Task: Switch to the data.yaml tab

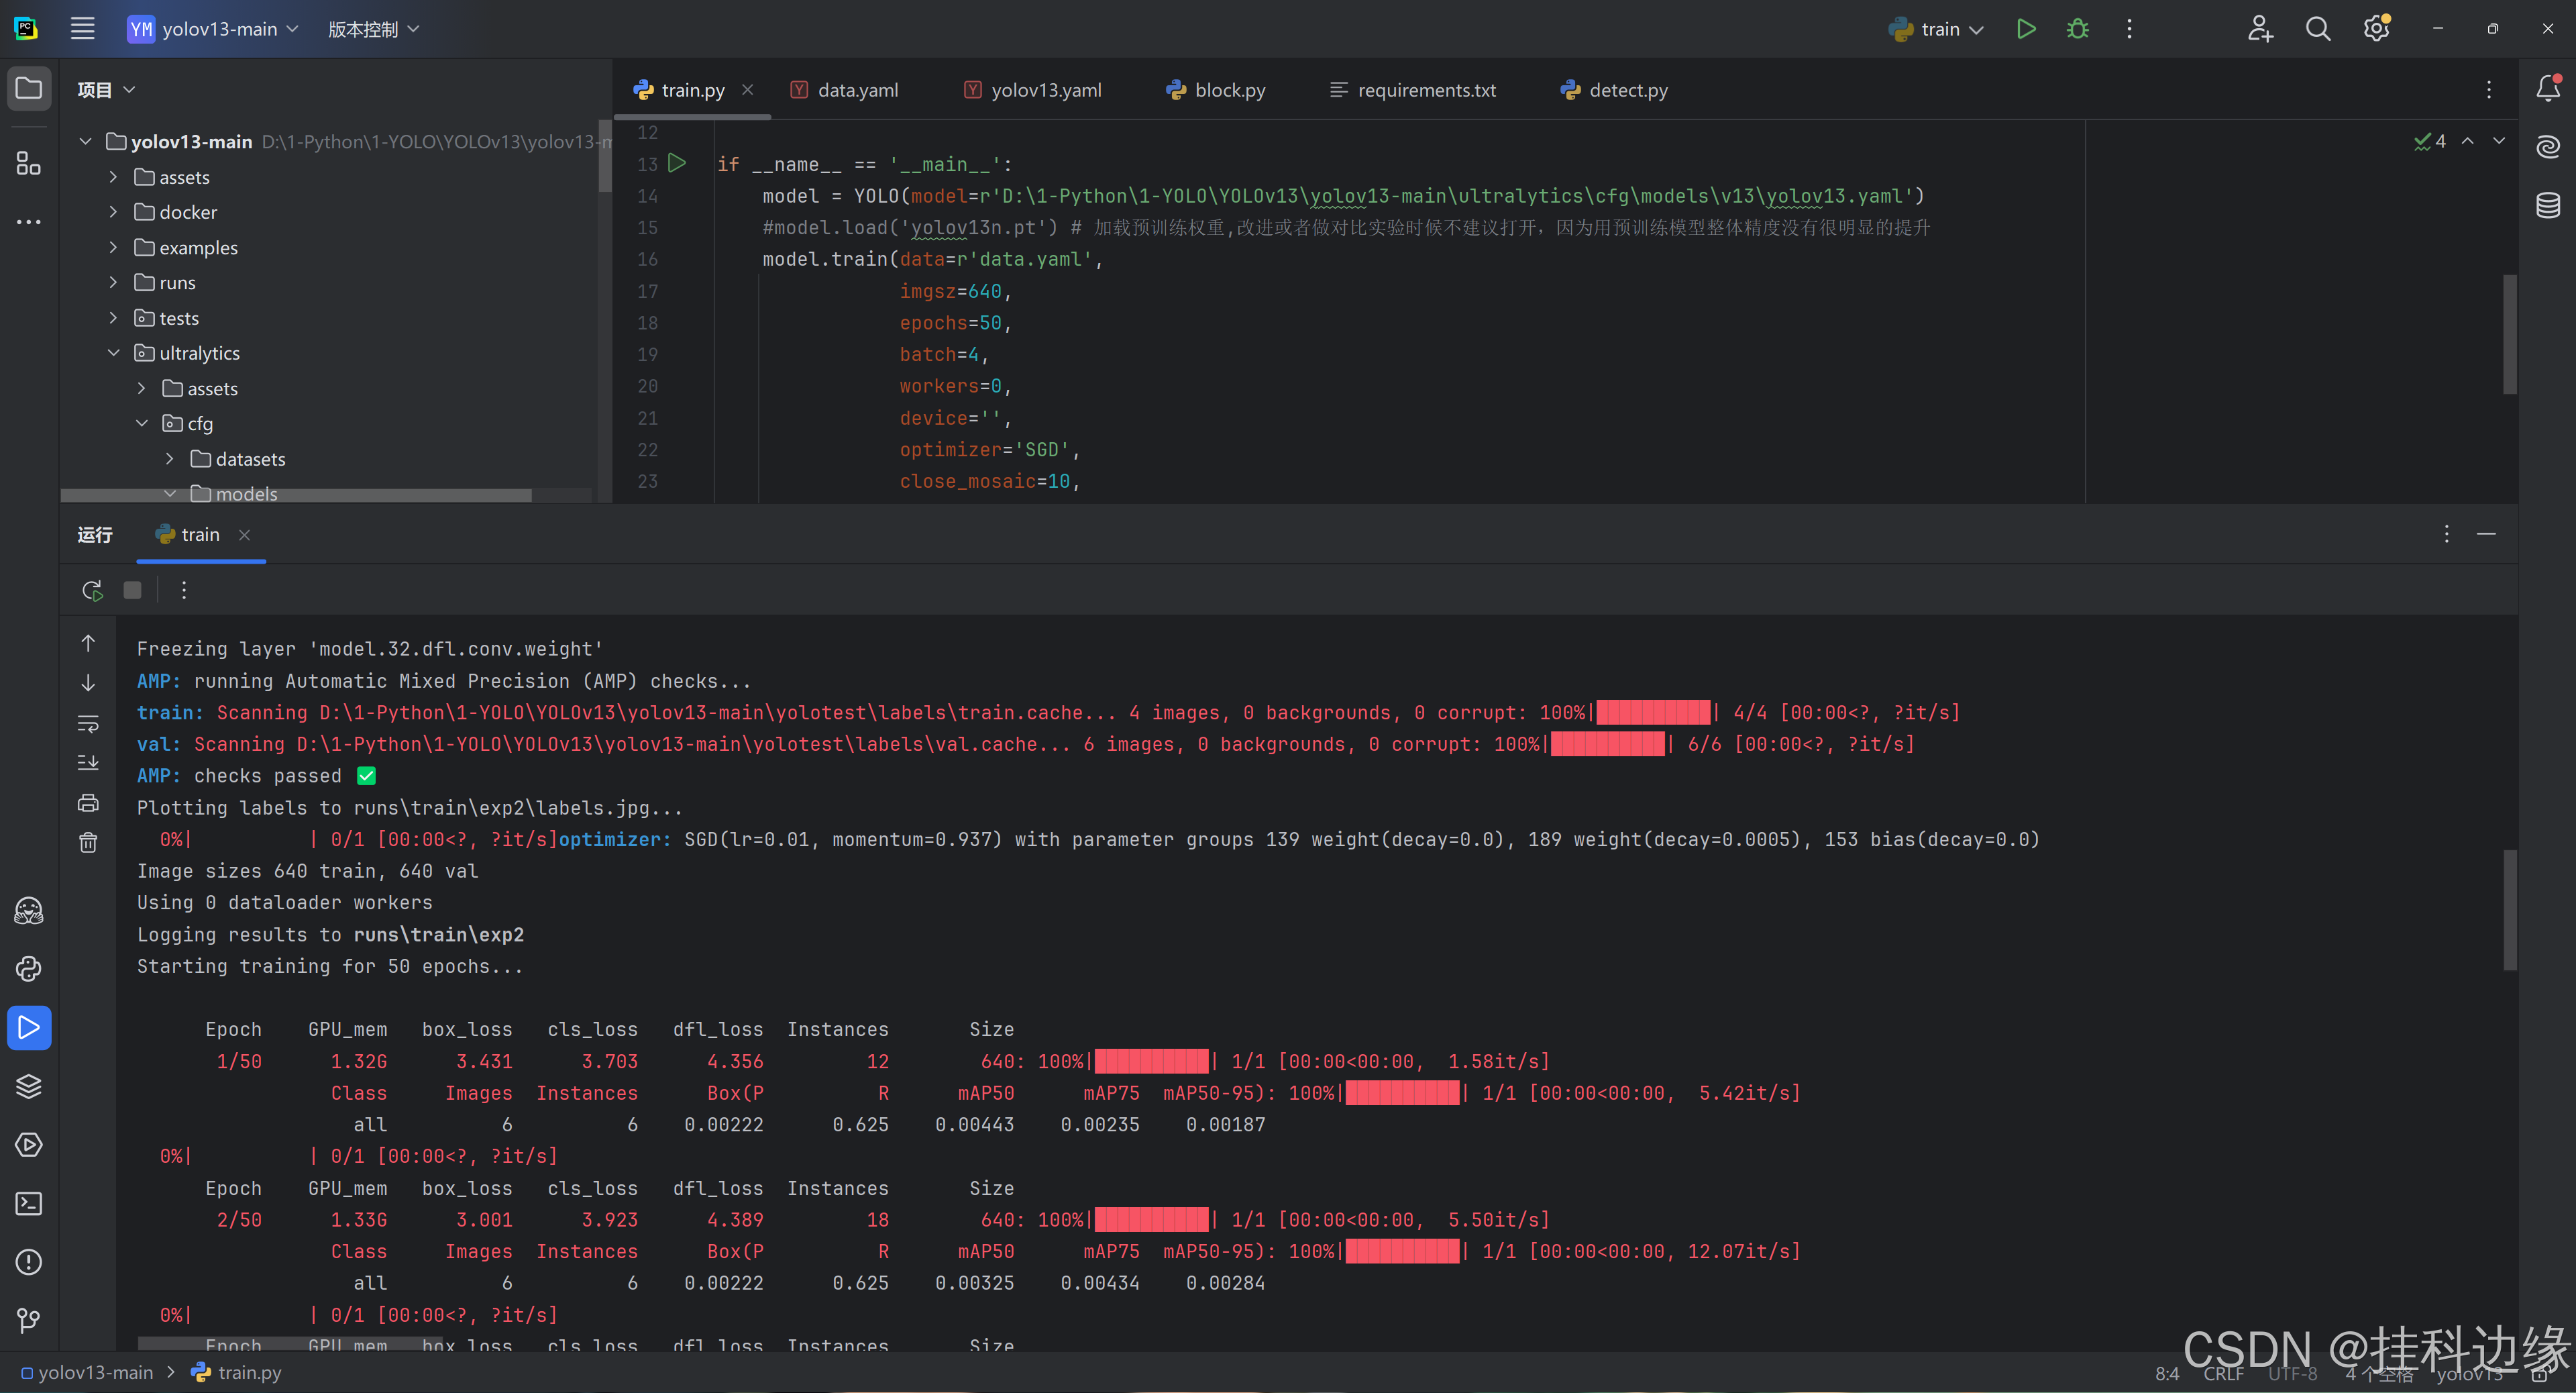Action: tap(845, 90)
